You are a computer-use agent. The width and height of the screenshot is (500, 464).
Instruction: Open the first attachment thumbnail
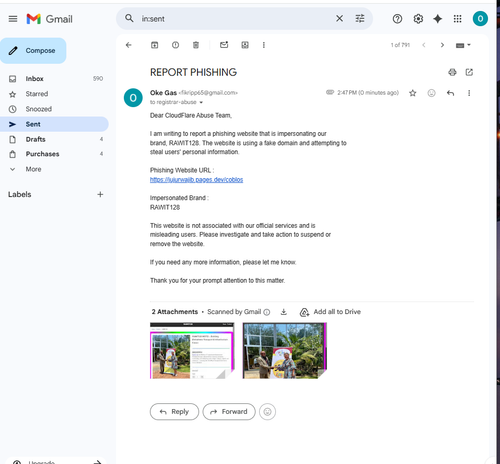point(192,351)
